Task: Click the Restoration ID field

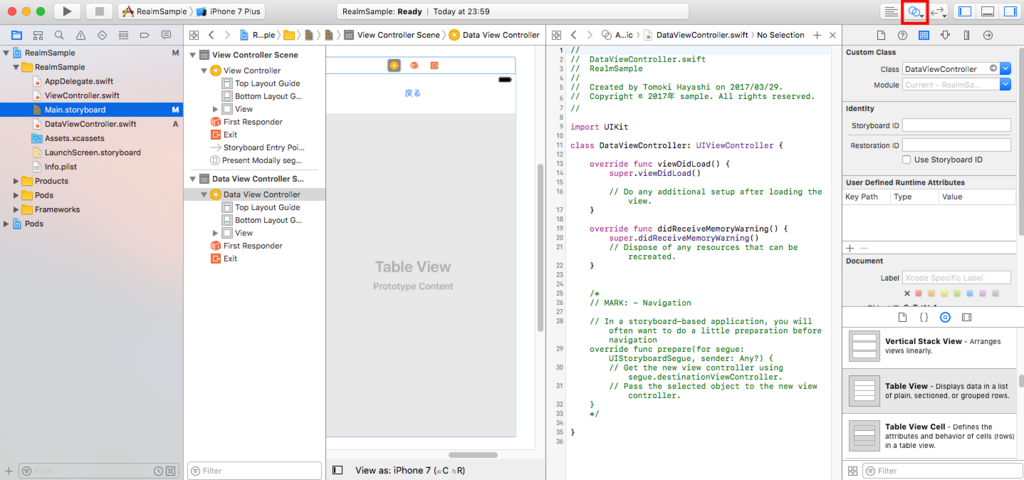Action: coord(957,145)
